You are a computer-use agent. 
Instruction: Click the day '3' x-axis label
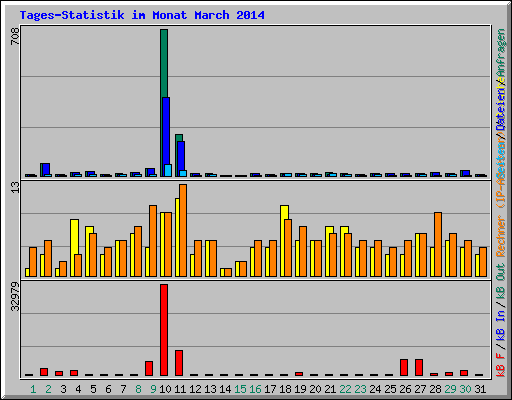(63, 389)
